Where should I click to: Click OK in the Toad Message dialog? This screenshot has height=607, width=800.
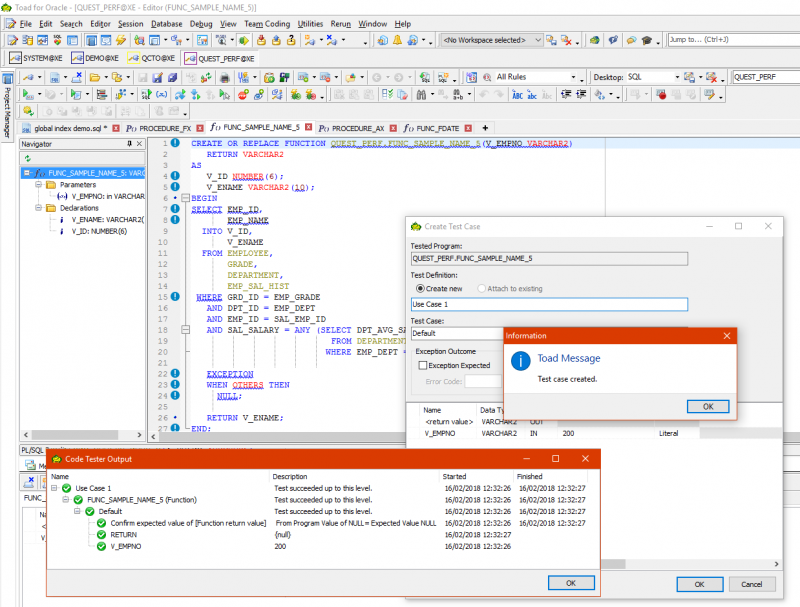(708, 406)
